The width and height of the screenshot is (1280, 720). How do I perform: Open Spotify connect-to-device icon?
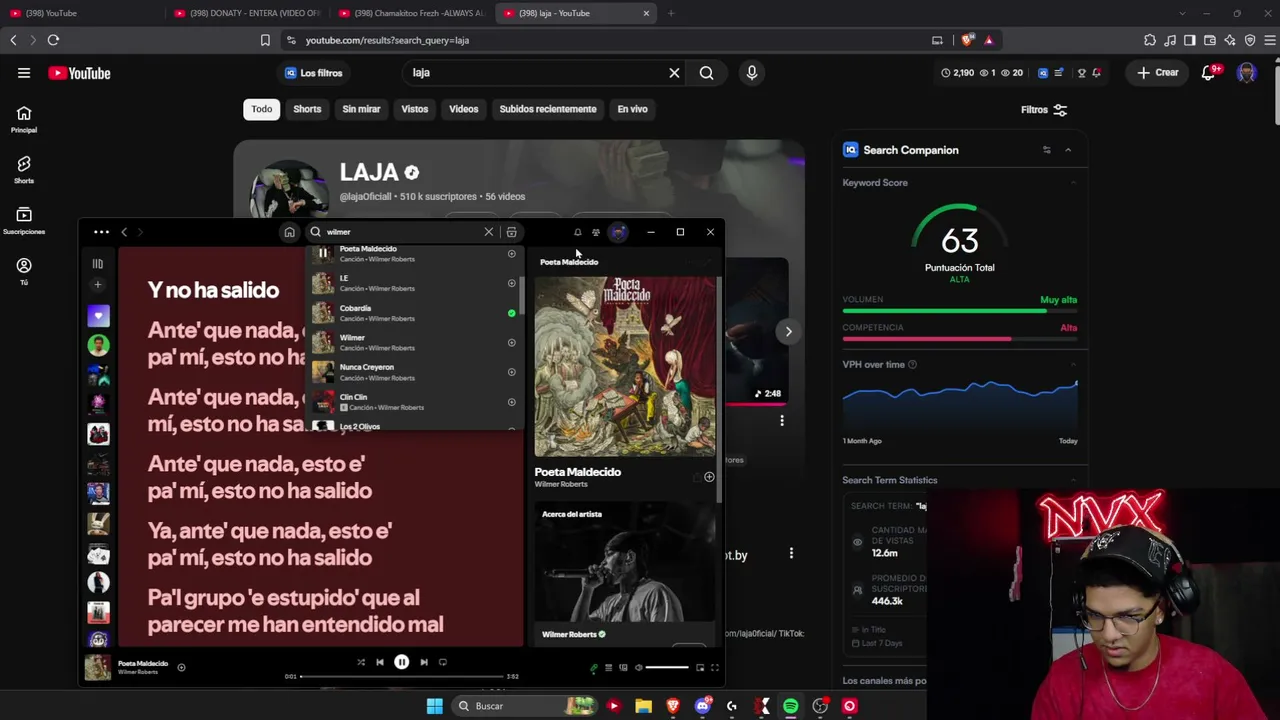pos(623,667)
